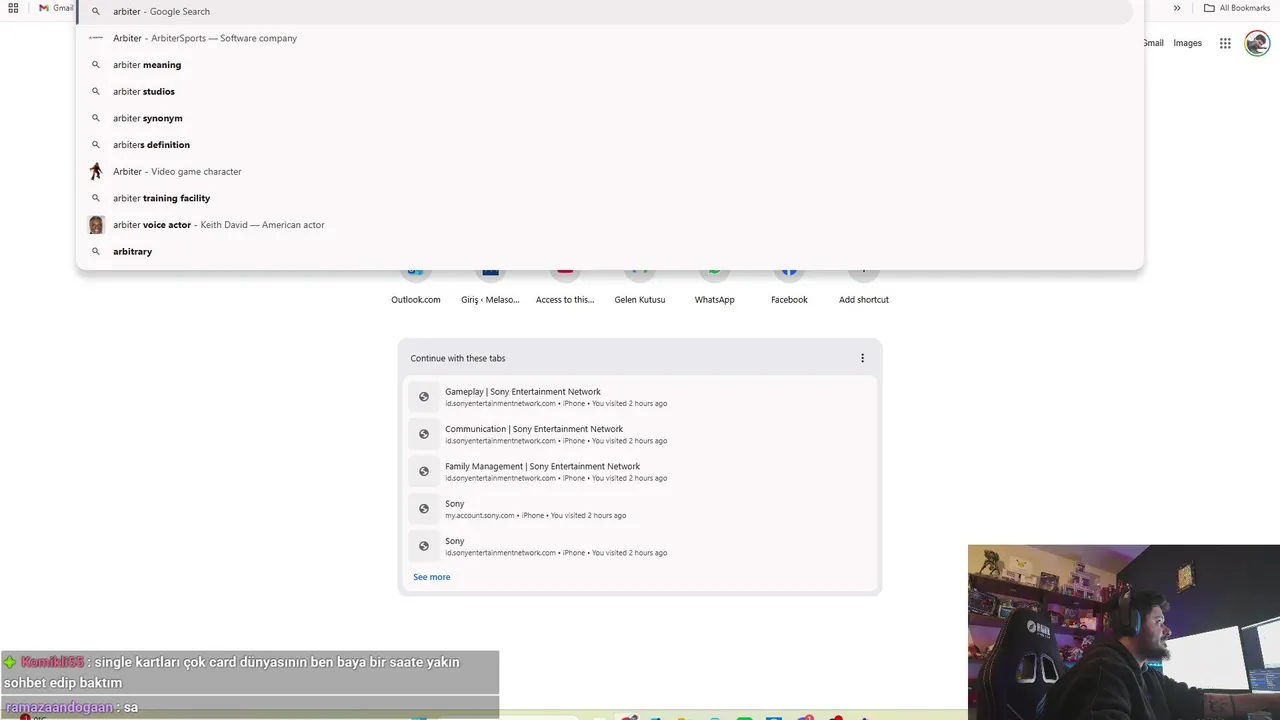Open the Google apps grid launcher

tap(1225, 43)
